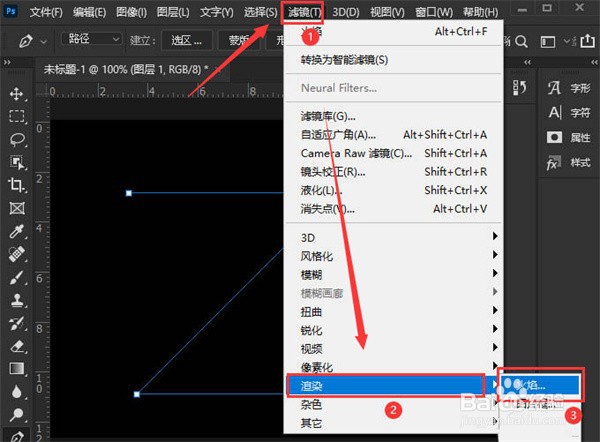Expand the 扭曲 filter submenu
This screenshot has width=600, height=442.
tap(495, 310)
